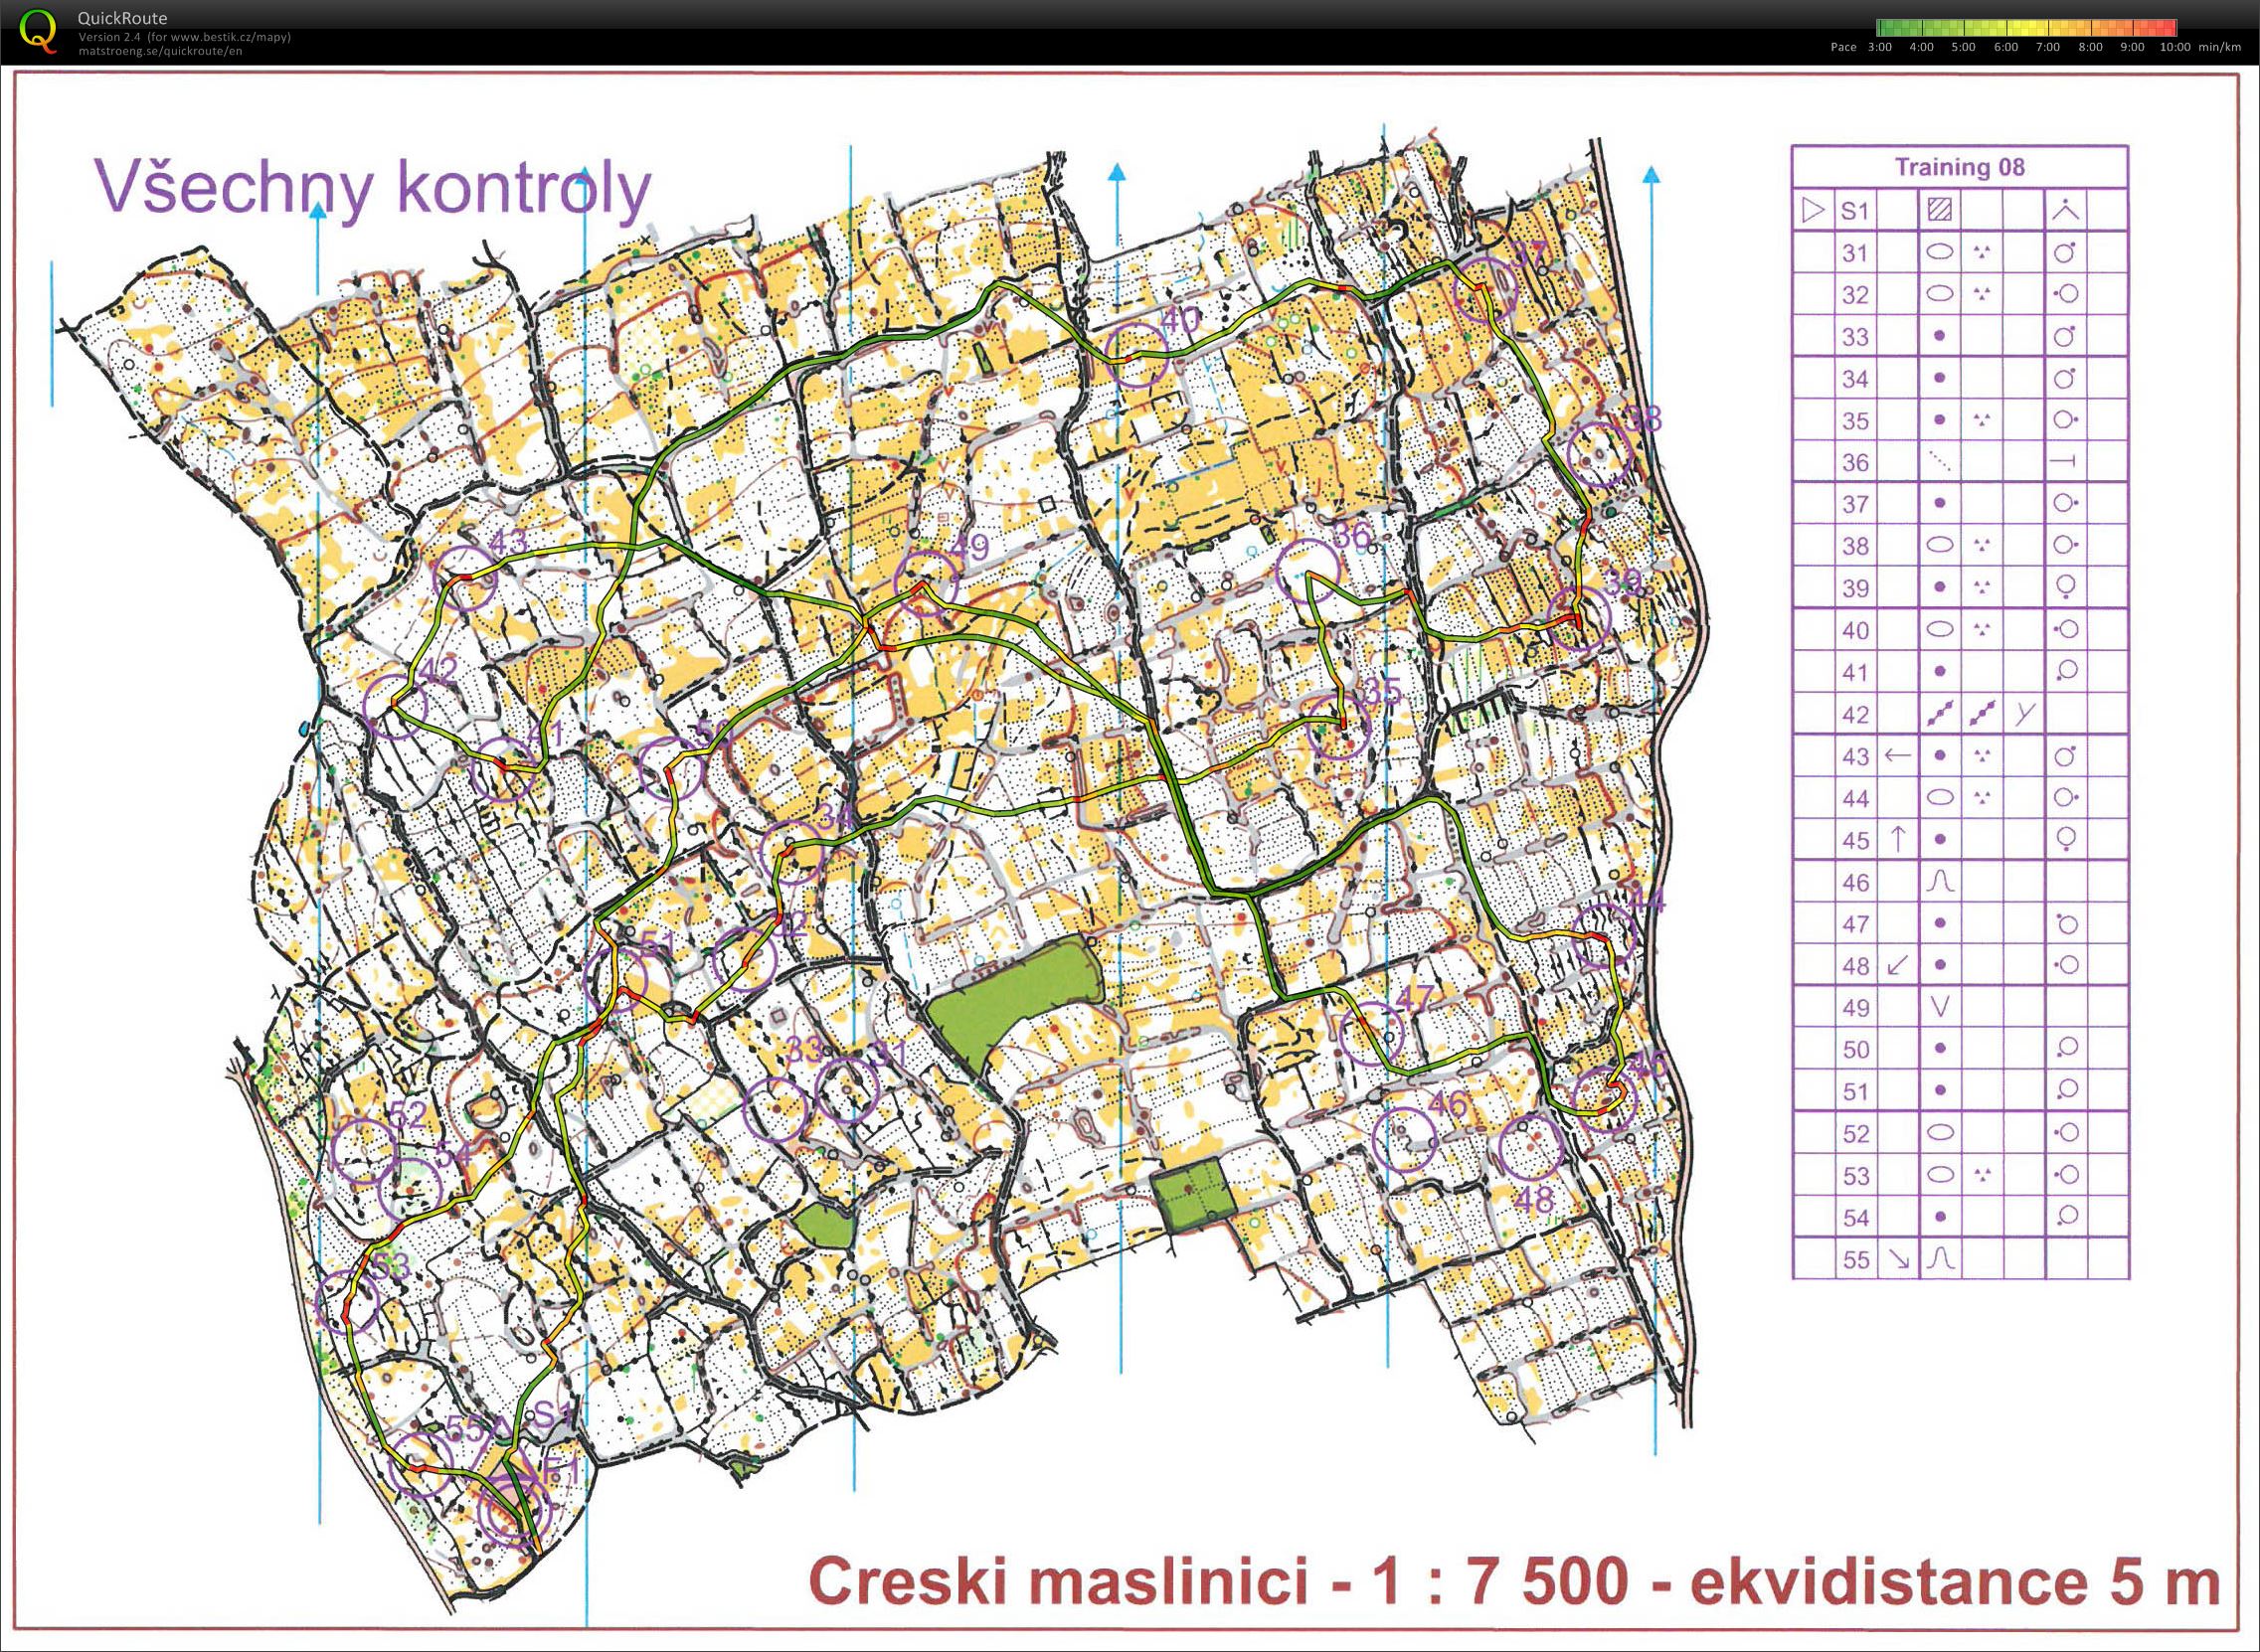Click the left arrow symbol in table row 43
This screenshot has width=2260, height=1652.
coord(1897,756)
